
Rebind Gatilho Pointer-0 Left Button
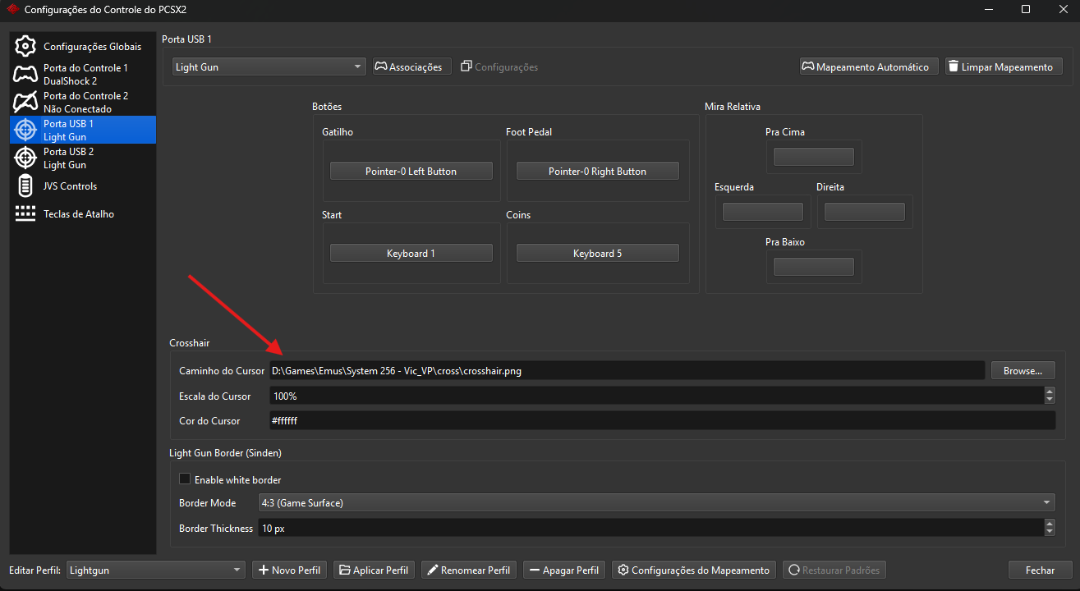[x=411, y=171]
